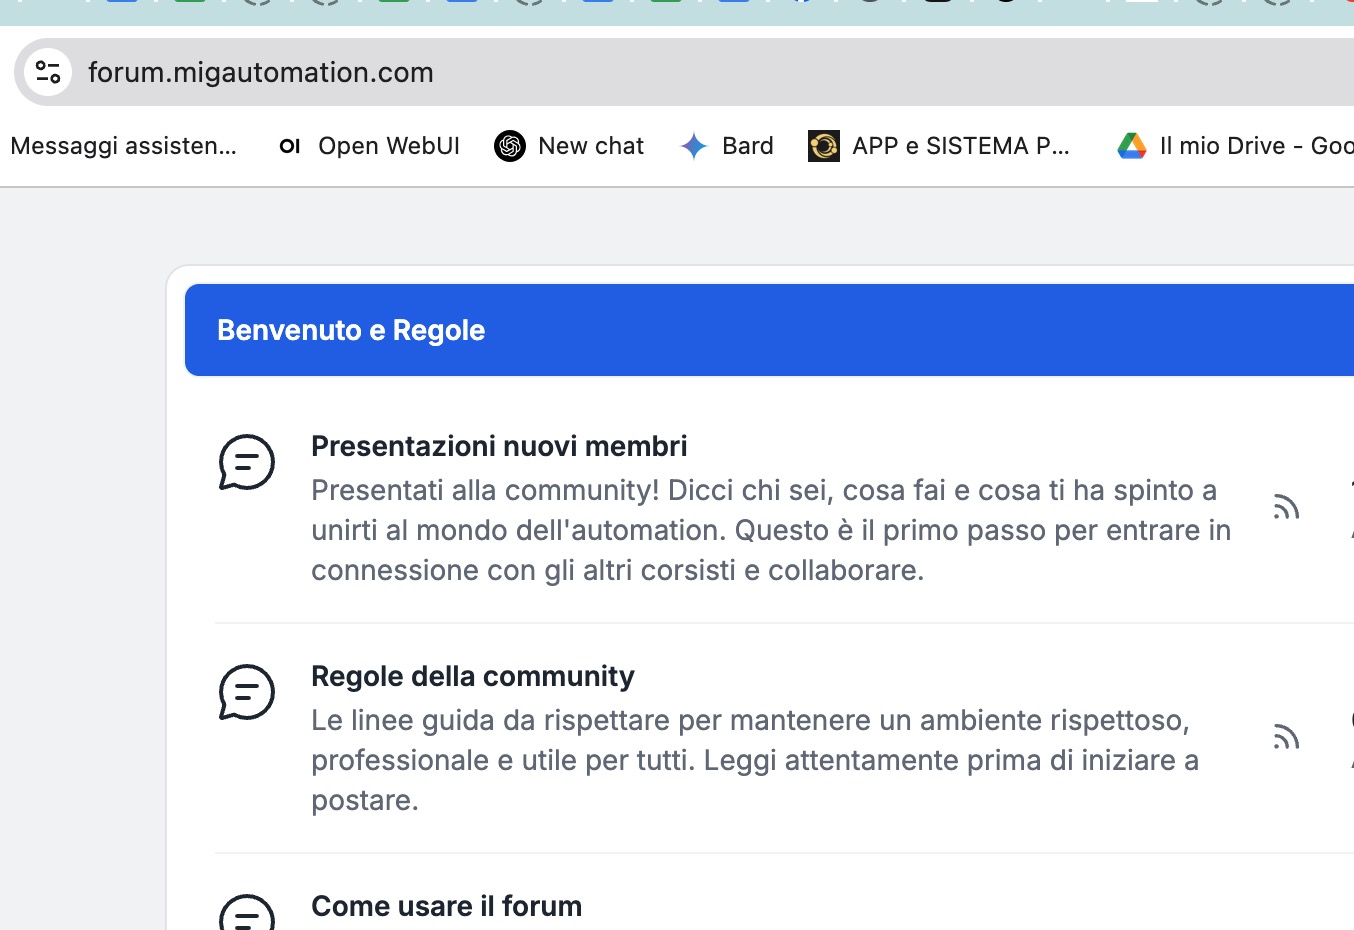Open the Regole della community forum
The image size is (1354, 930).
click(x=472, y=676)
